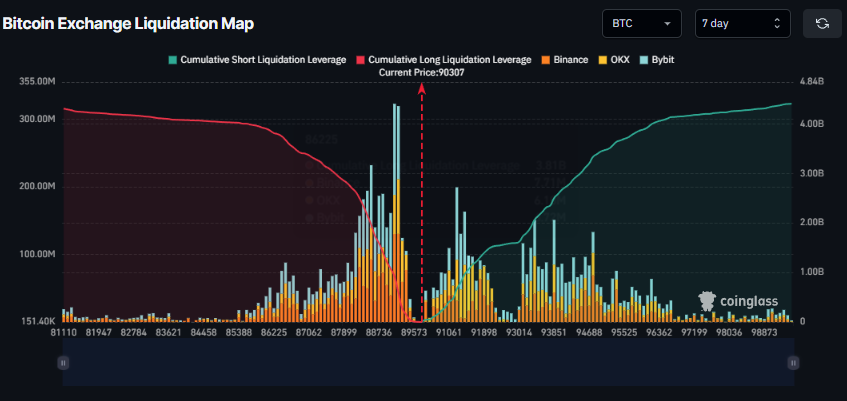Click the red long leverage legend swatch
The height and width of the screenshot is (401, 847).
[360, 60]
